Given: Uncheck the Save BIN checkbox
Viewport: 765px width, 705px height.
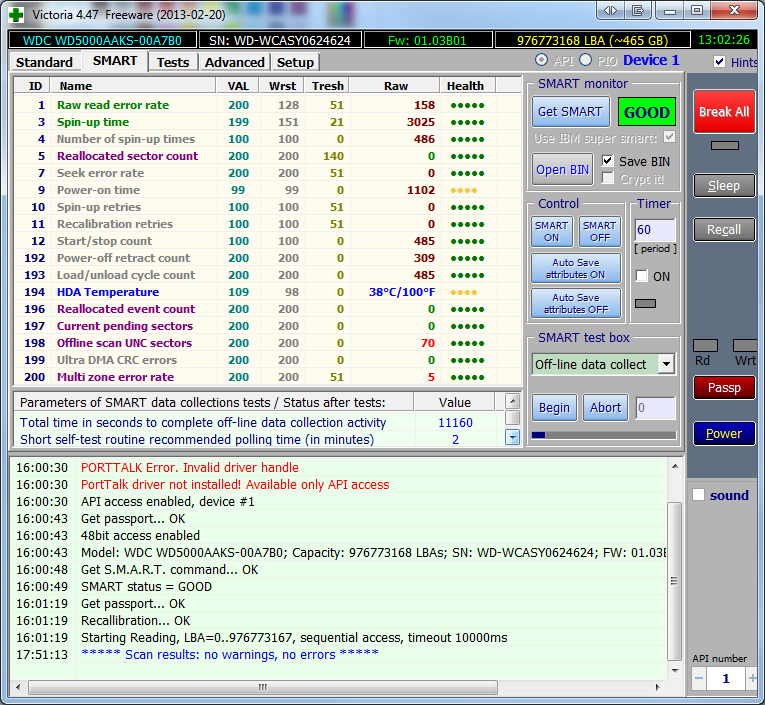Looking at the screenshot, I should pos(608,161).
